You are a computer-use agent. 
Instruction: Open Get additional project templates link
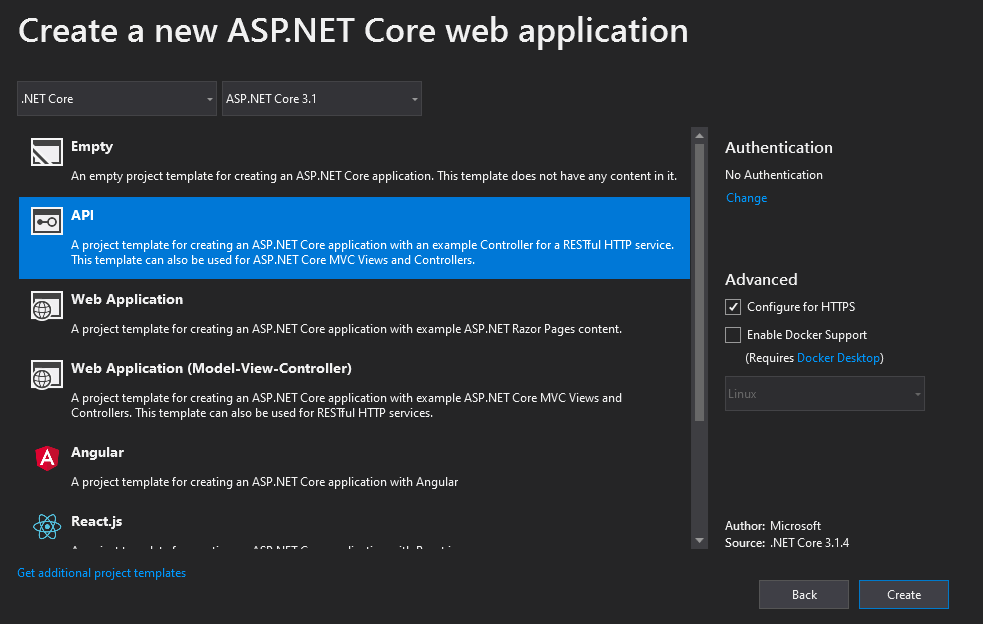click(x=102, y=573)
